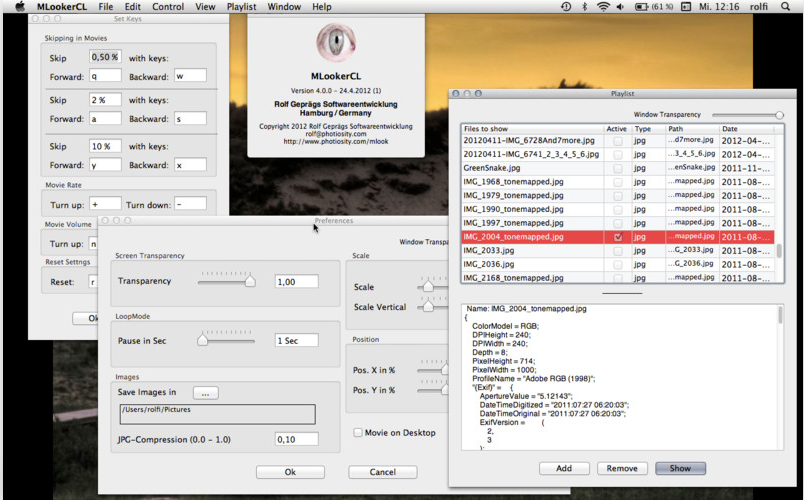This screenshot has width=804, height=500.
Task: Check Active for IMG_1990_tonemapped.jpg
Action: pyautogui.click(x=618, y=209)
